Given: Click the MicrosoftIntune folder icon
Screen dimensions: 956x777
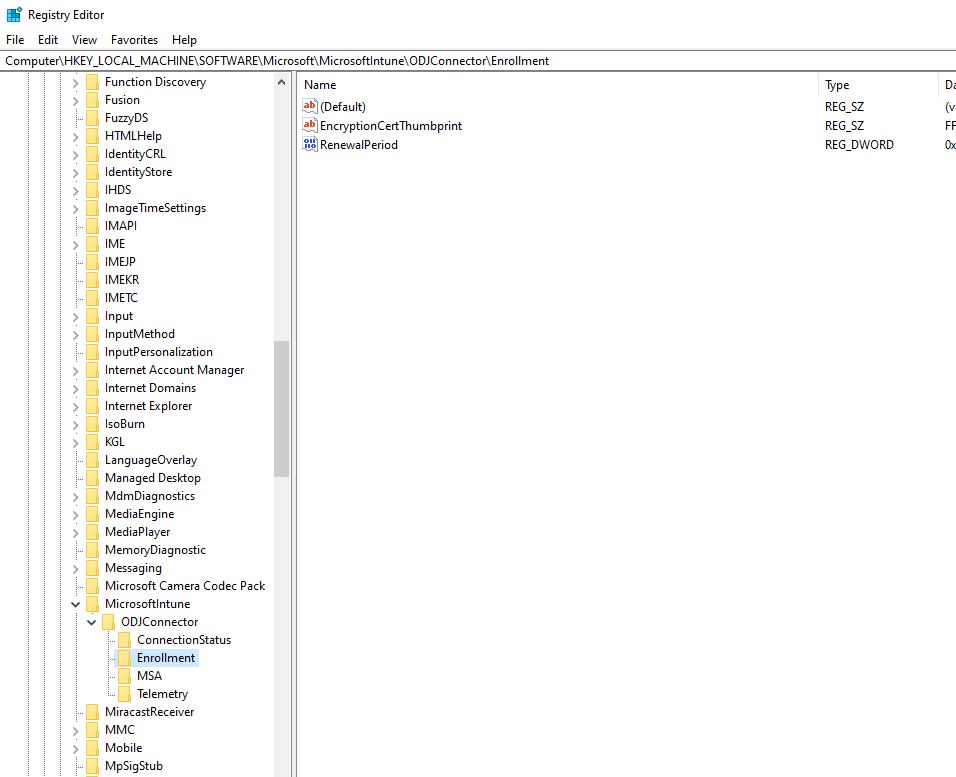Looking at the screenshot, I should pos(93,604).
